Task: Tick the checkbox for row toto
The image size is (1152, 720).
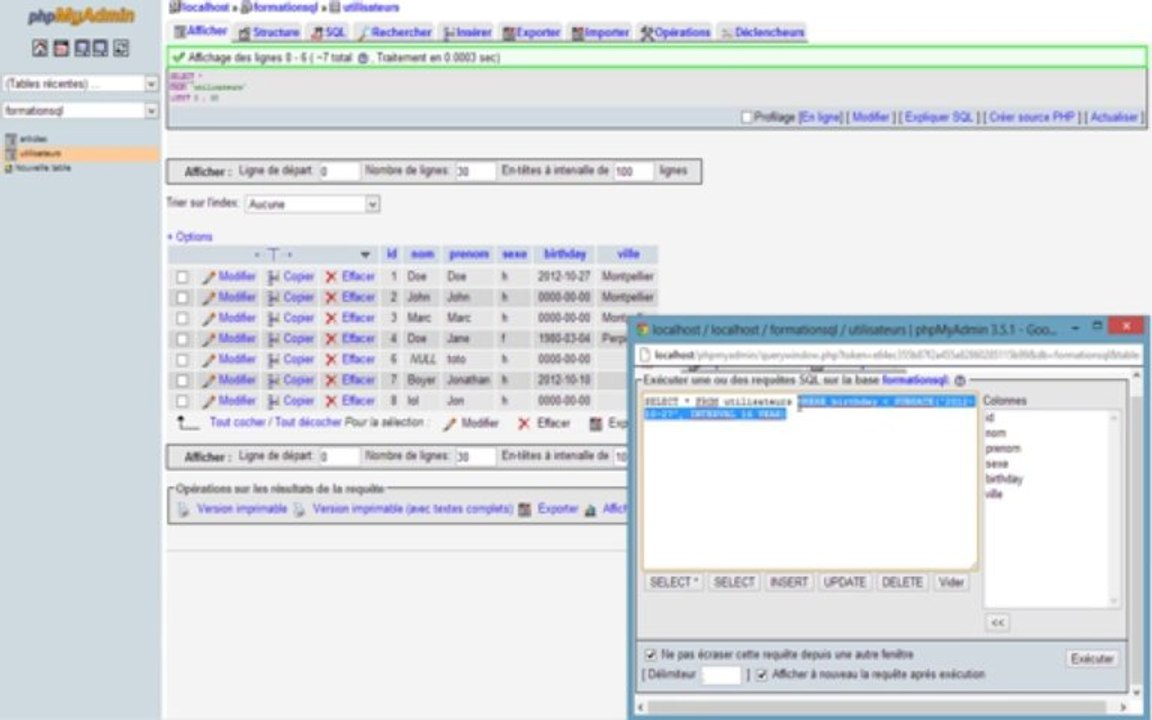Action: click(x=181, y=360)
